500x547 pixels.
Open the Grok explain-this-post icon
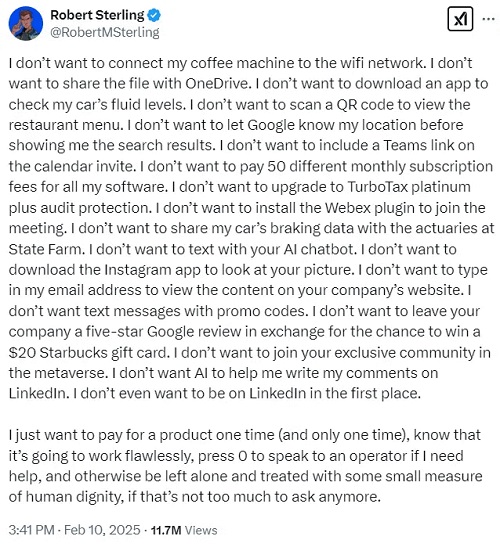pyautogui.click(x=460, y=19)
